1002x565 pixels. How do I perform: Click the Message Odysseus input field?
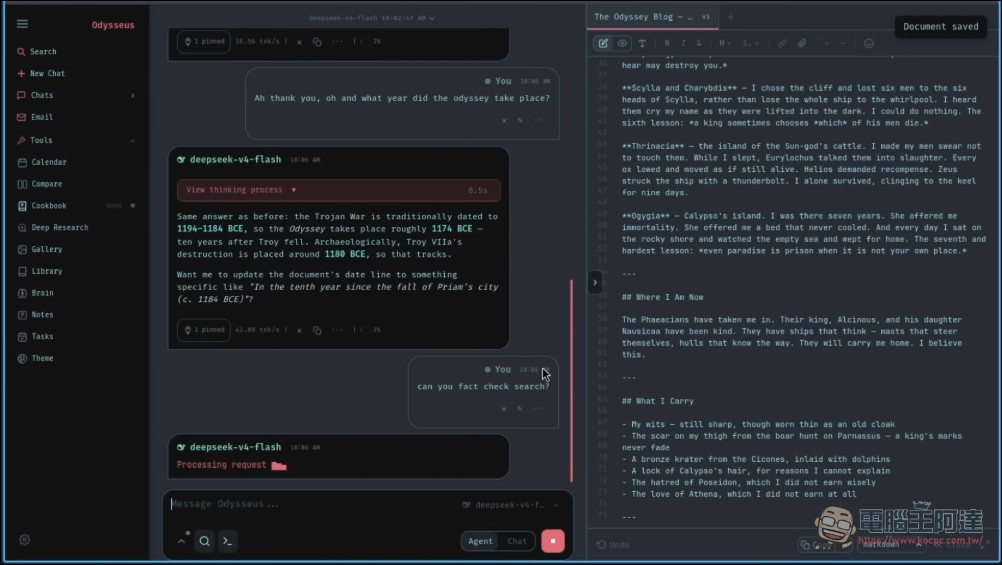point(313,504)
